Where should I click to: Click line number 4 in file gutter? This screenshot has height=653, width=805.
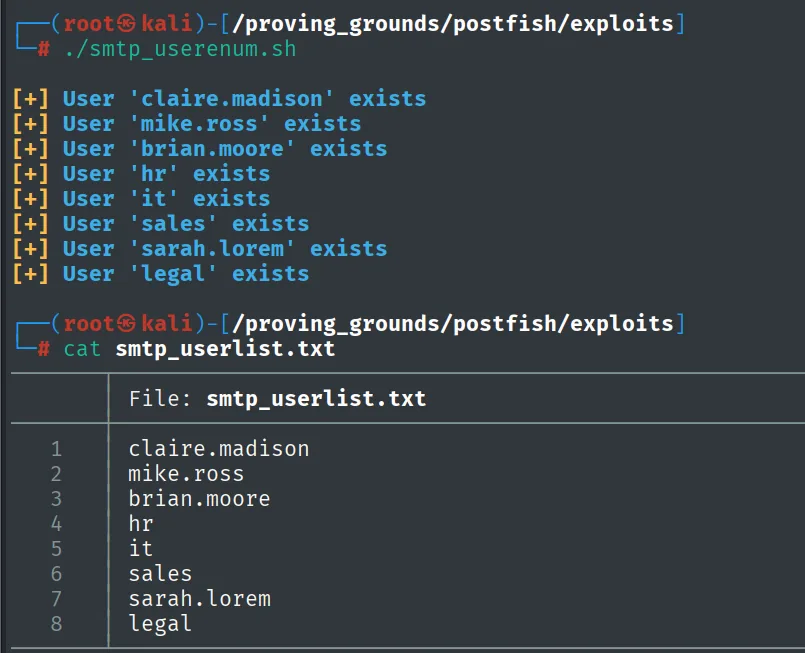coord(56,524)
